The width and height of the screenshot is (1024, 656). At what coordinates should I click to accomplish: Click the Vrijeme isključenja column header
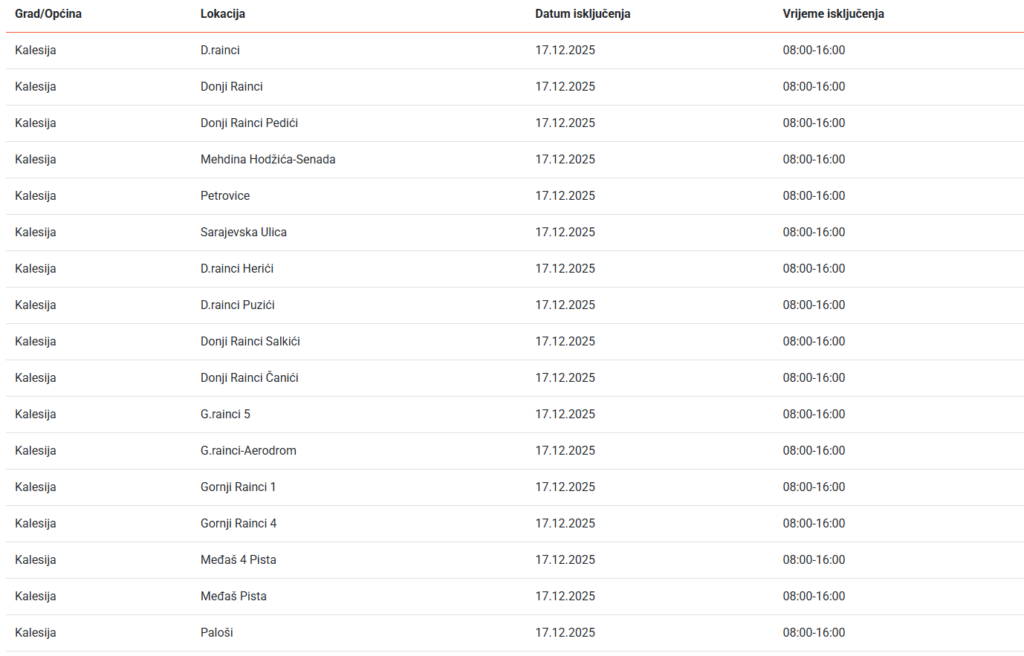click(x=833, y=14)
